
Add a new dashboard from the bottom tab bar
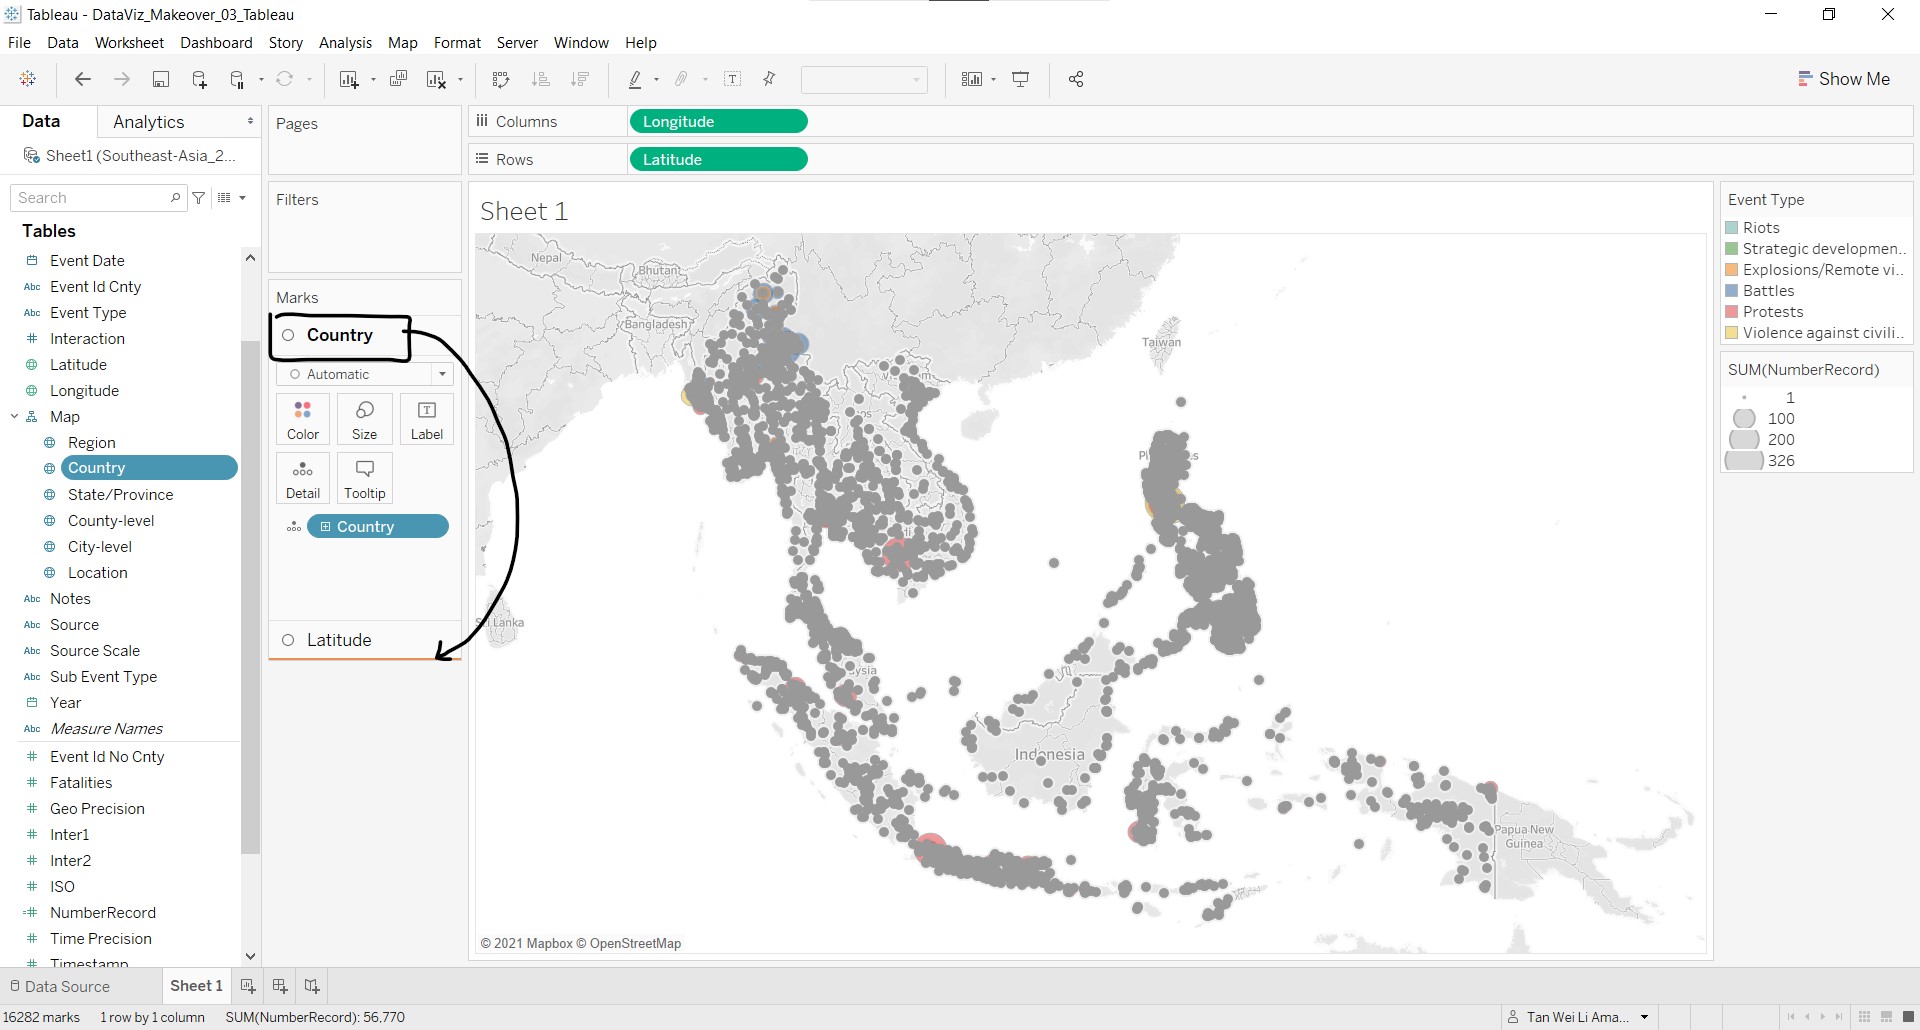coord(280,986)
